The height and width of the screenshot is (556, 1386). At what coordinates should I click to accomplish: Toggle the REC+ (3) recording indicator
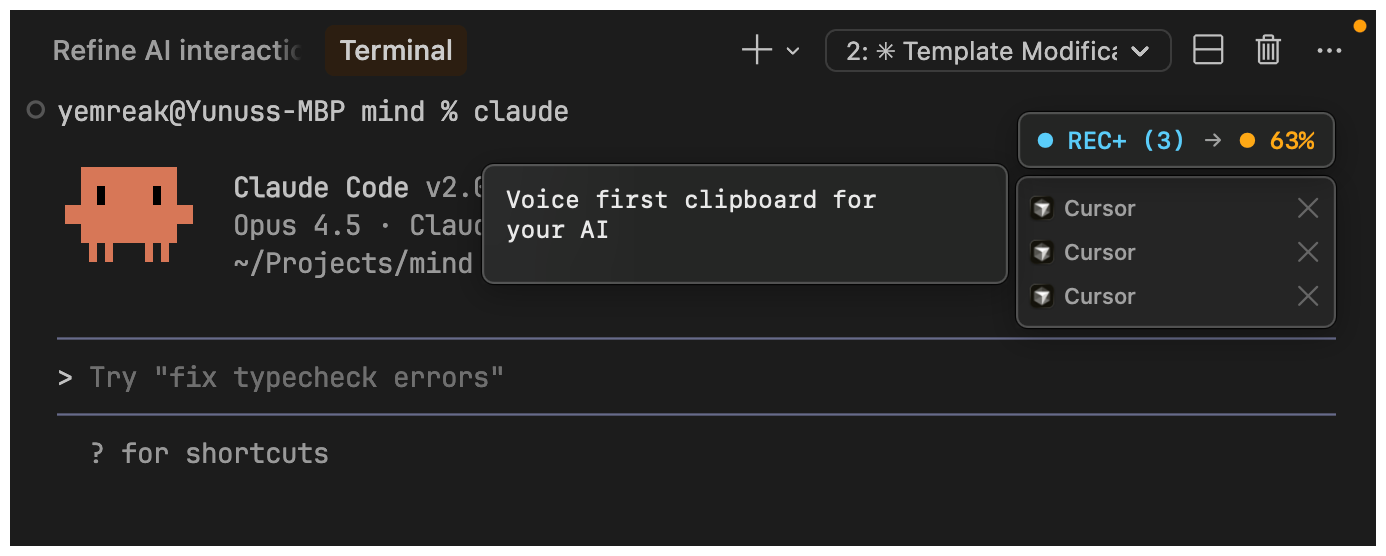[x=1110, y=141]
